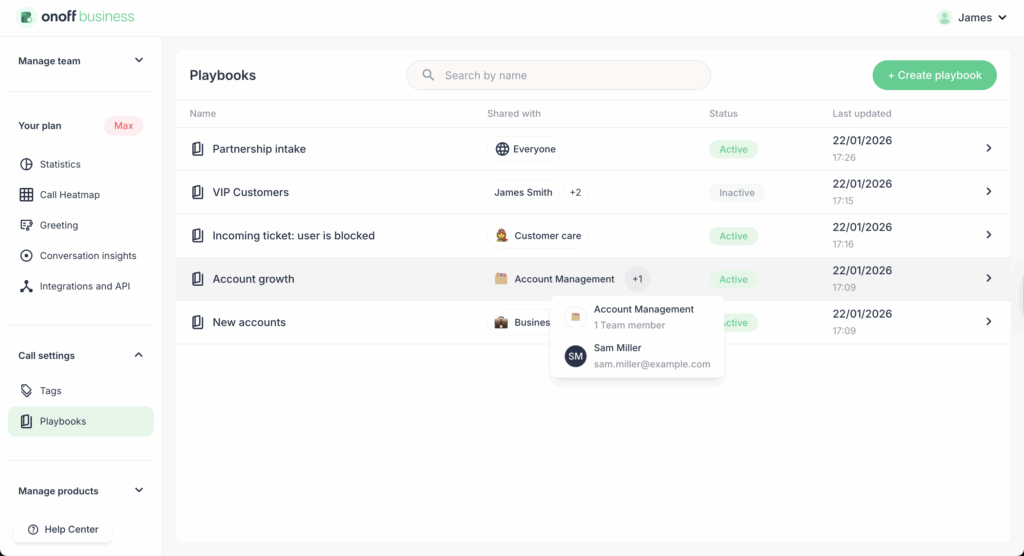Image resolution: width=1024 pixels, height=556 pixels.
Task: Open VIP Customers row chevron
Action: click(x=988, y=192)
